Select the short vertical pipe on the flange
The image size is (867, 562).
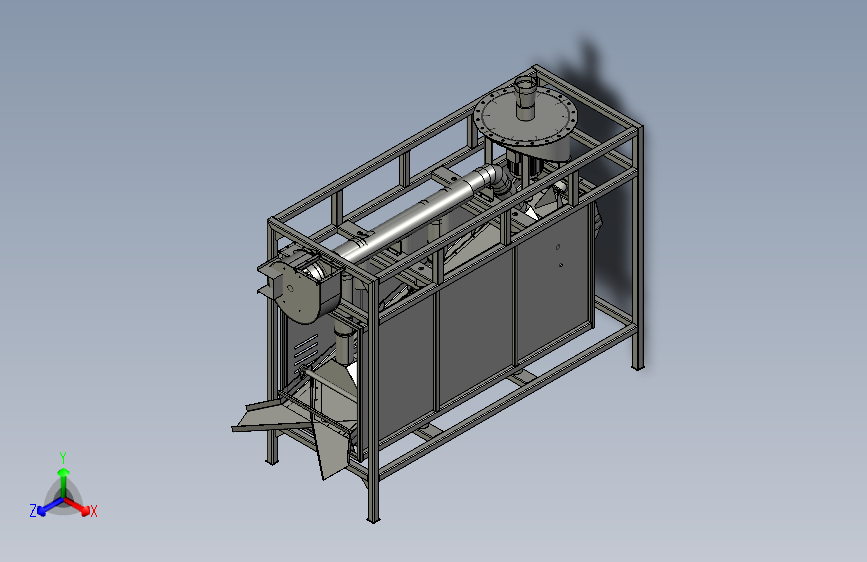(526, 98)
